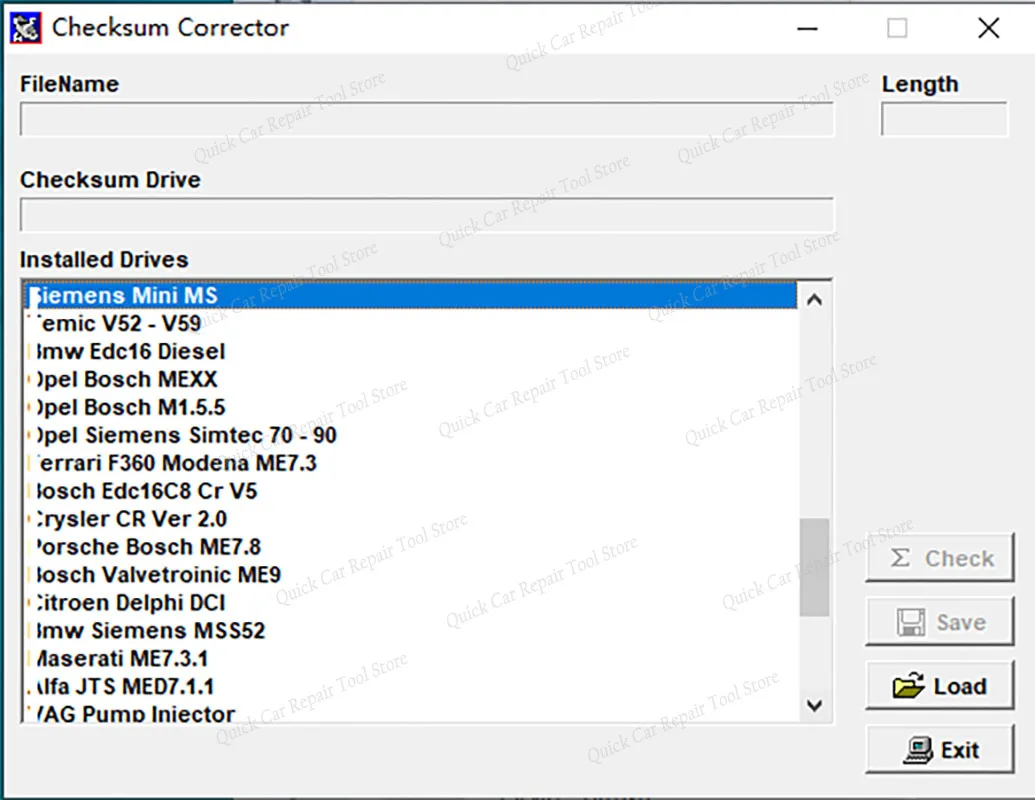
Task: Select Porsche Bosch ME7.8 entry
Action: coord(411,547)
